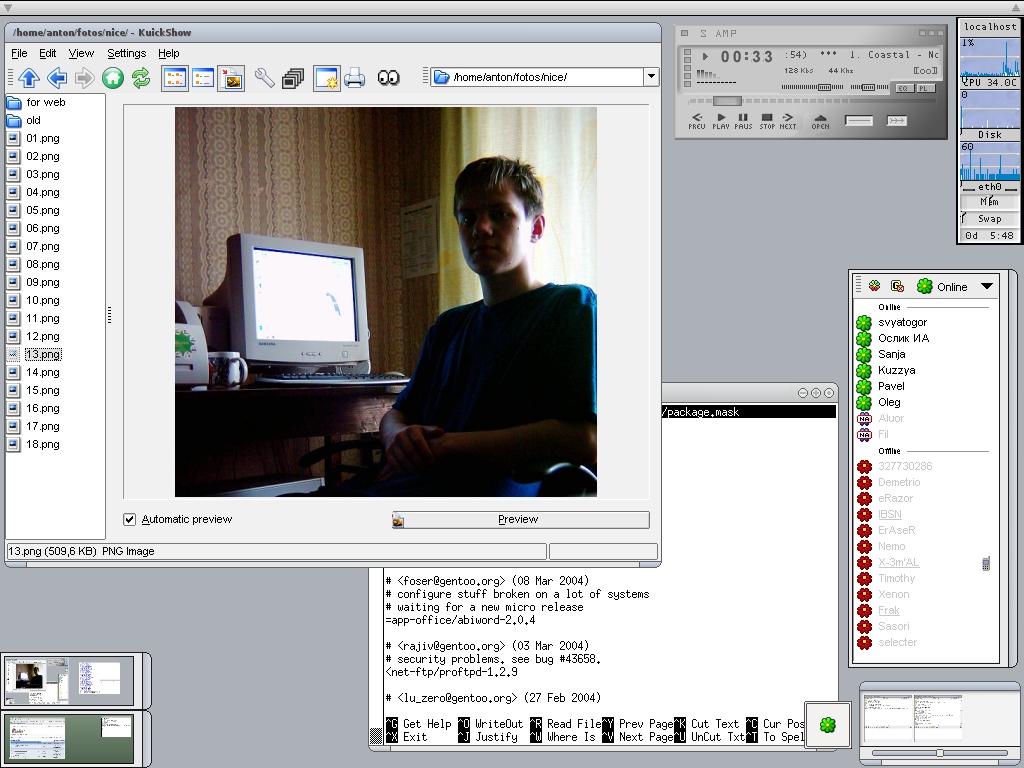Click the printer icon in KuickShow toolbar

click(355, 78)
